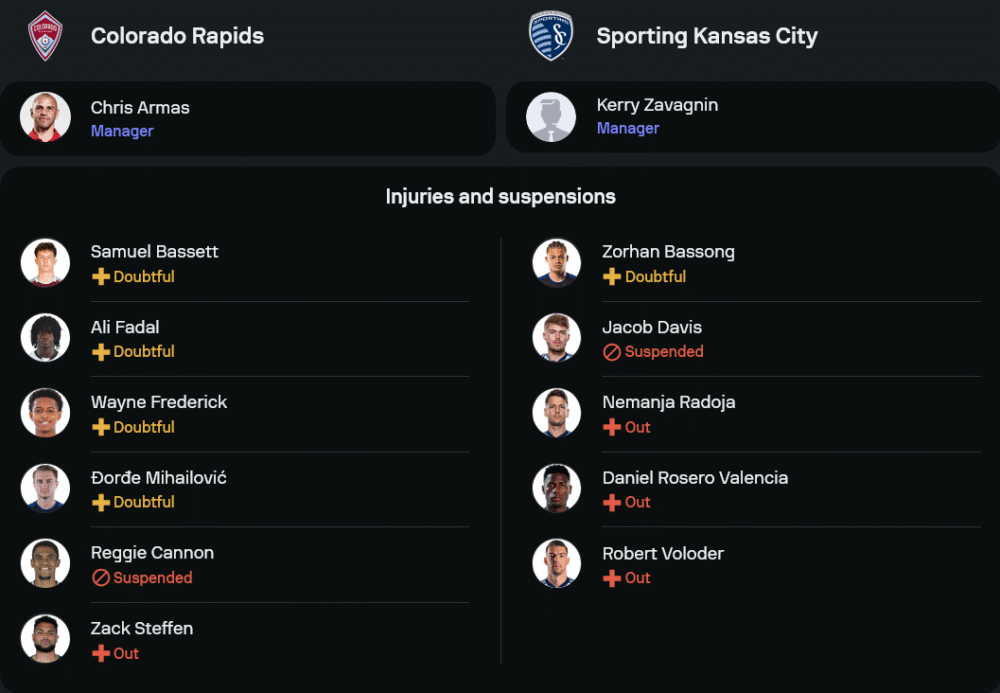Click the suspended icon under Reggie Cannon

[x=101, y=578]
